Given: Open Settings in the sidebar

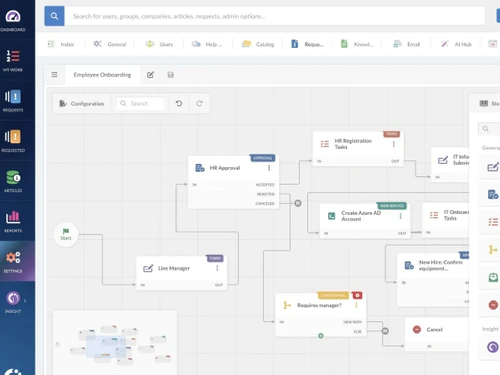Looking at the screenshot, I should pos(13,261).
